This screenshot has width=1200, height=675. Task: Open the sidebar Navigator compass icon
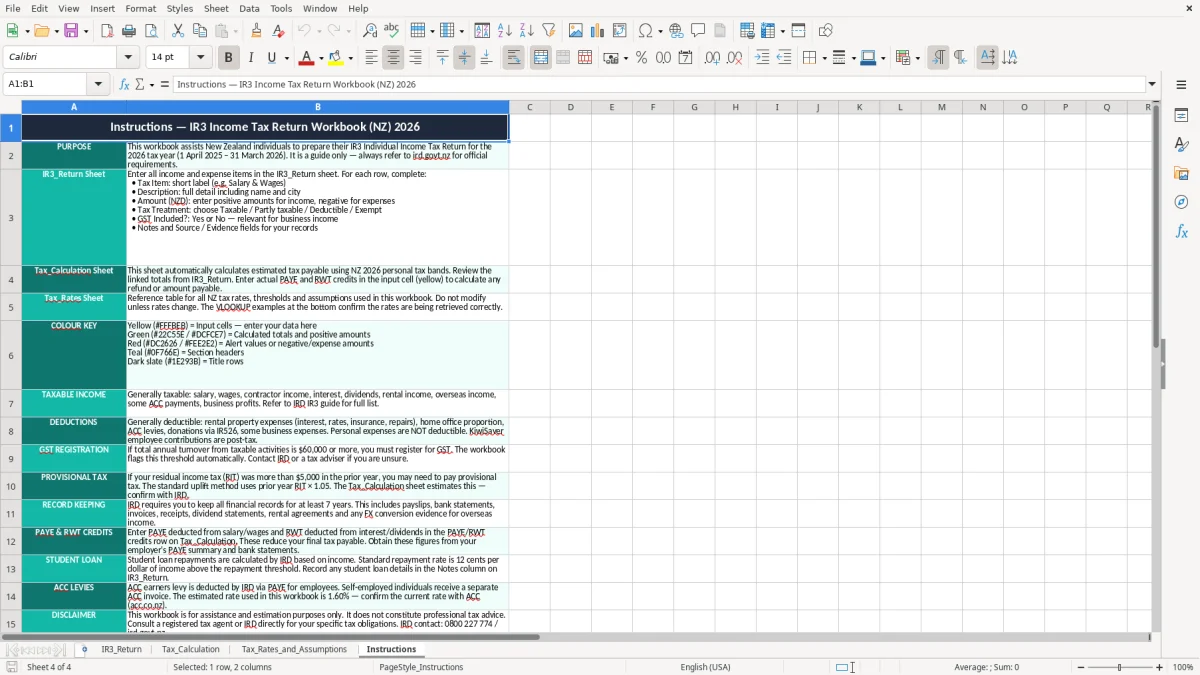coord(1181,202)
